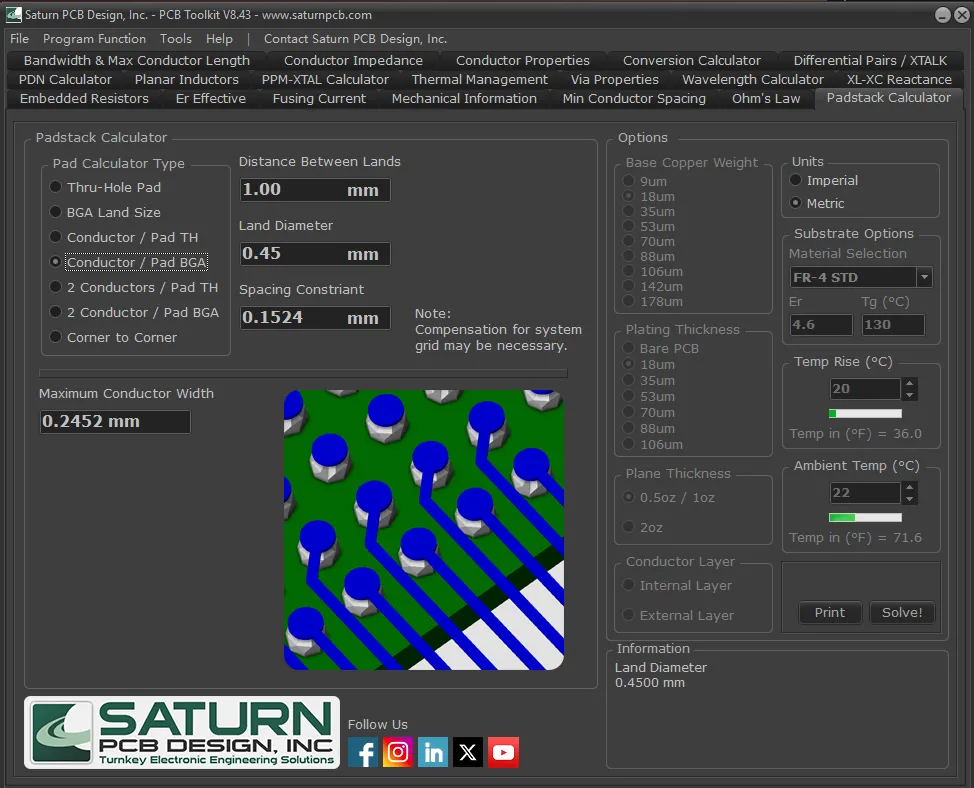Open the Tools menu
This screenshot has height=788, width=974.
pyautogui.click(x=176, y=38)
